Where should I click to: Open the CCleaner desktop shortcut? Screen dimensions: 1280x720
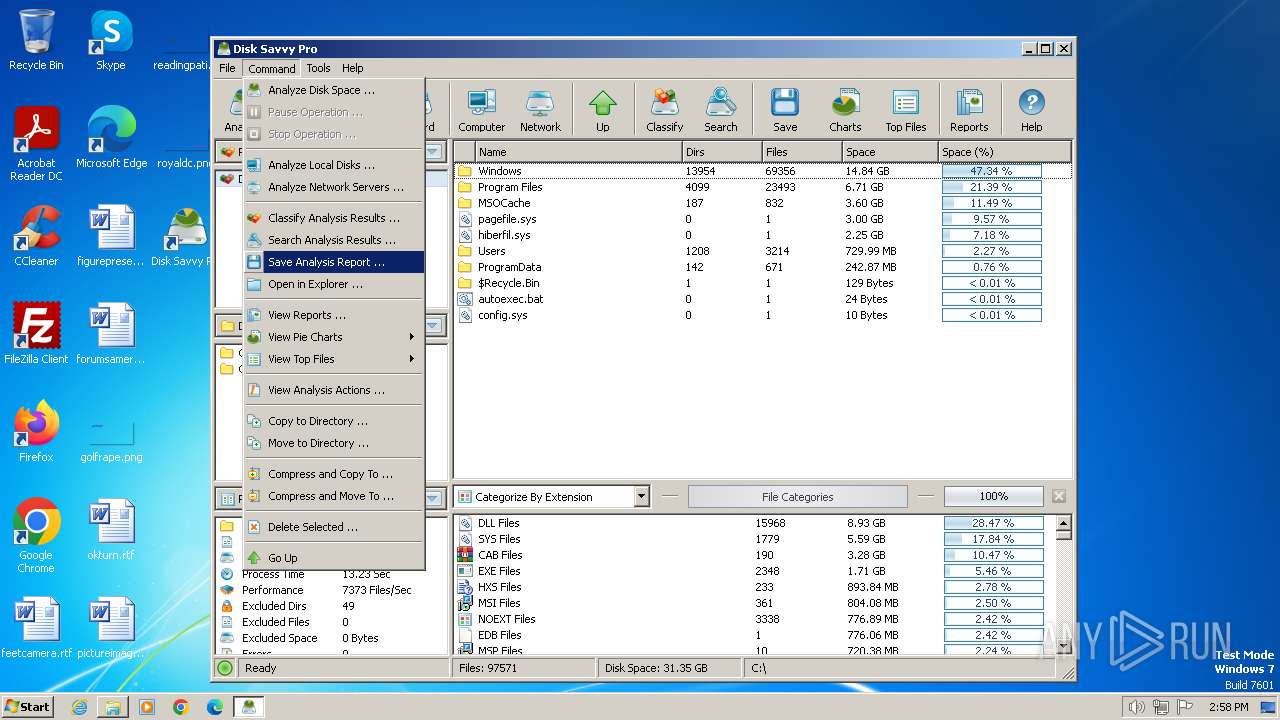coord(36,236)
